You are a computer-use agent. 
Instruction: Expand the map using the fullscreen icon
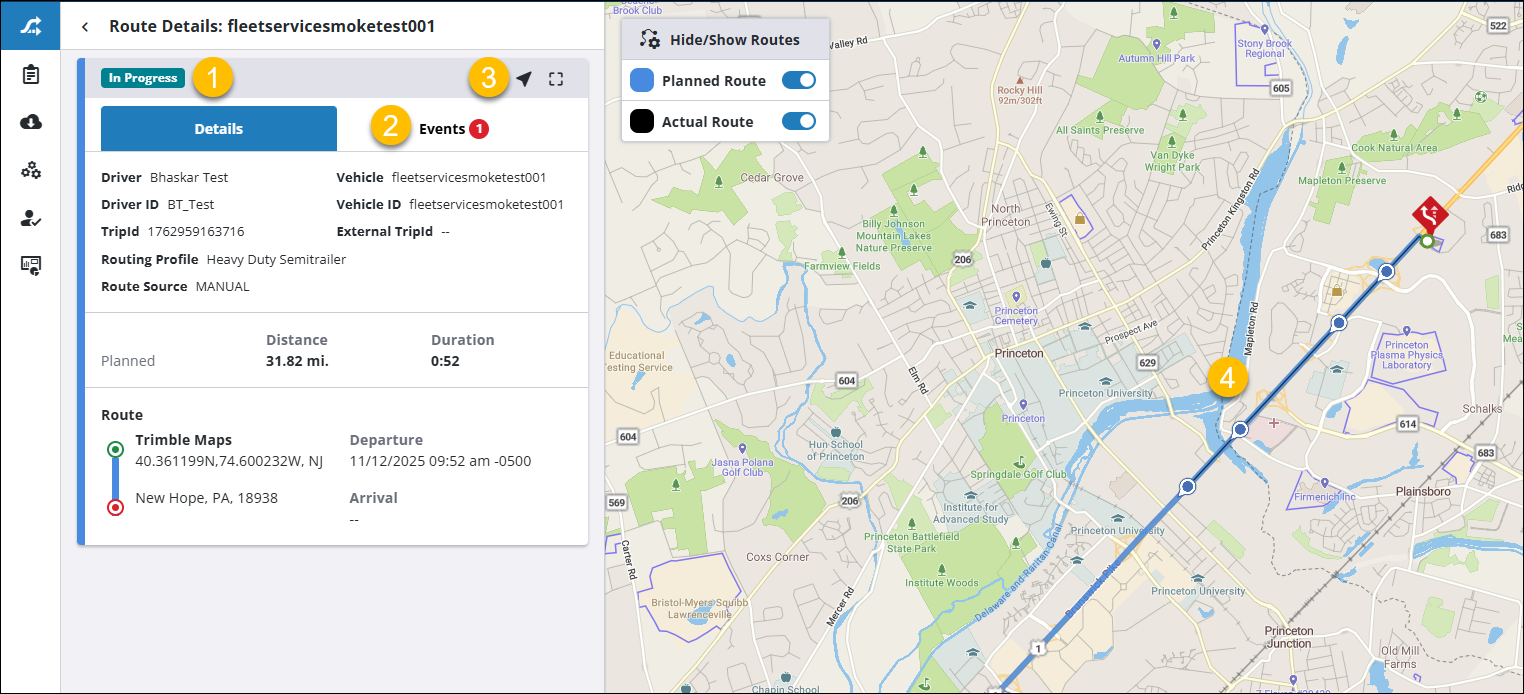[556, 78]
